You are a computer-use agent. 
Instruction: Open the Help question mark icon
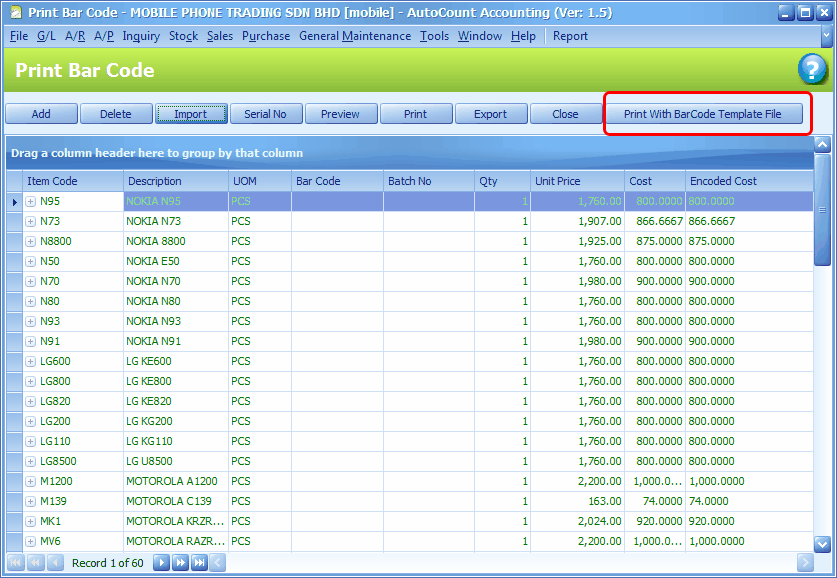click(812, 69)
